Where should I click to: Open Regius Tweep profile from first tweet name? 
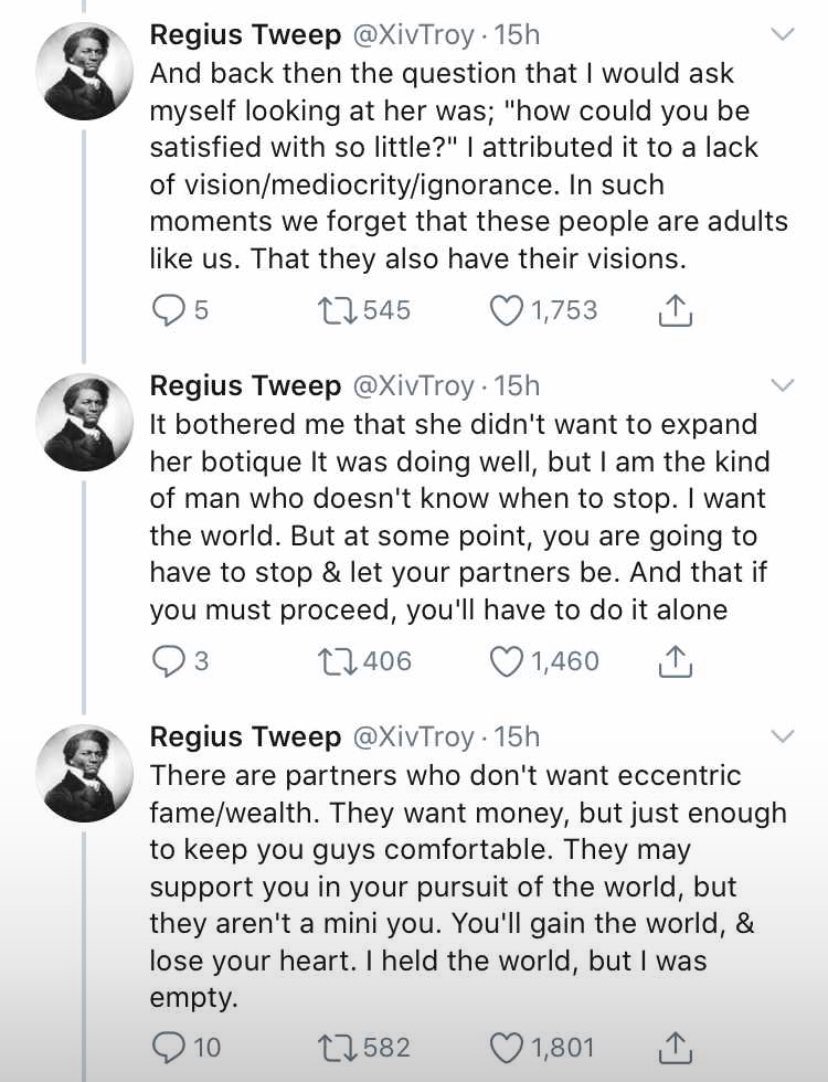[x=244, y=35]
